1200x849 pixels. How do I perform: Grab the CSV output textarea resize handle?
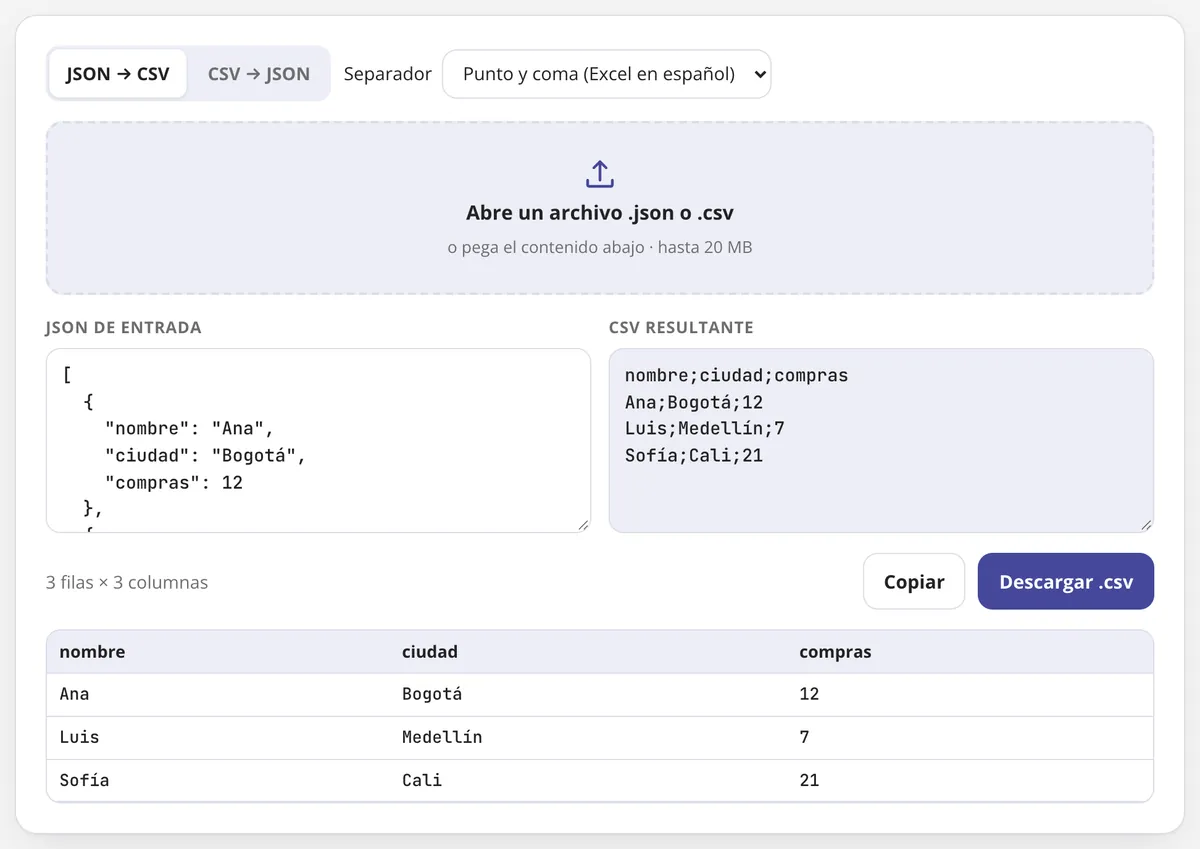(x=1146, y=525)
